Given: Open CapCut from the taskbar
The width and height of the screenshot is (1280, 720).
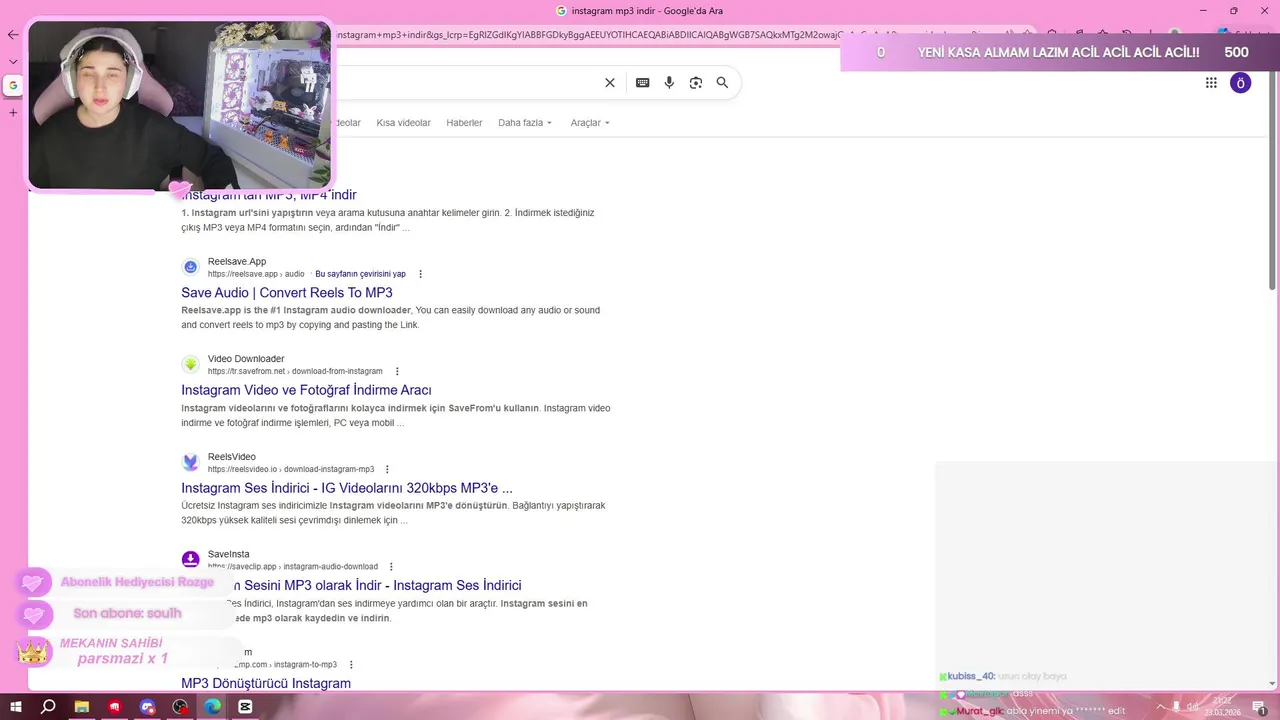Looking at the screenshot, I should click(245, 707).
